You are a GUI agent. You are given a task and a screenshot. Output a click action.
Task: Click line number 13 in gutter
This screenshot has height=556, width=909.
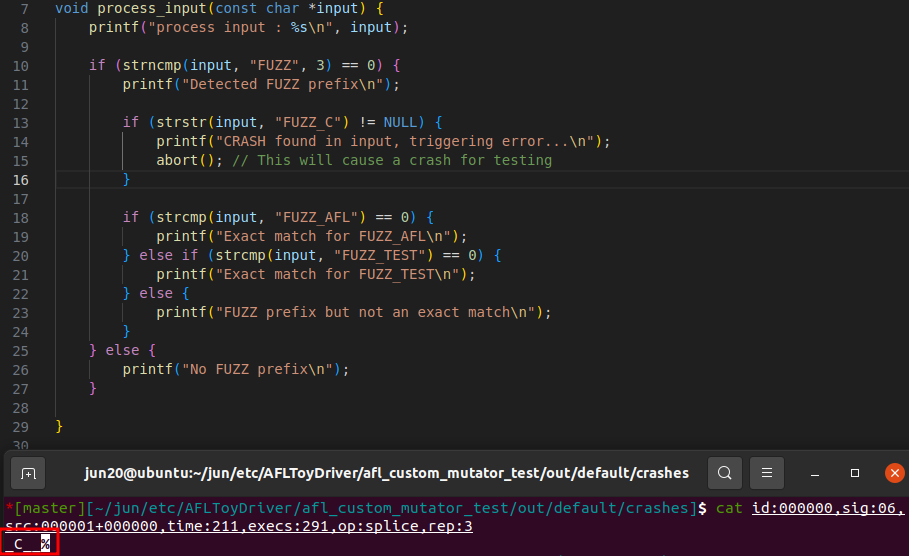click(20, 122)
